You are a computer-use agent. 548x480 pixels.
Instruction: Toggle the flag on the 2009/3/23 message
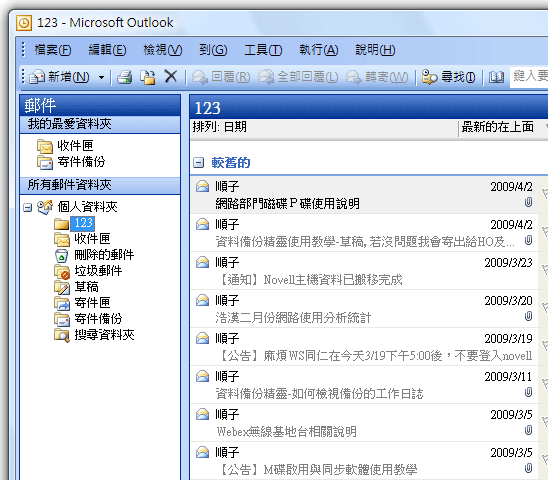(544, 270)
